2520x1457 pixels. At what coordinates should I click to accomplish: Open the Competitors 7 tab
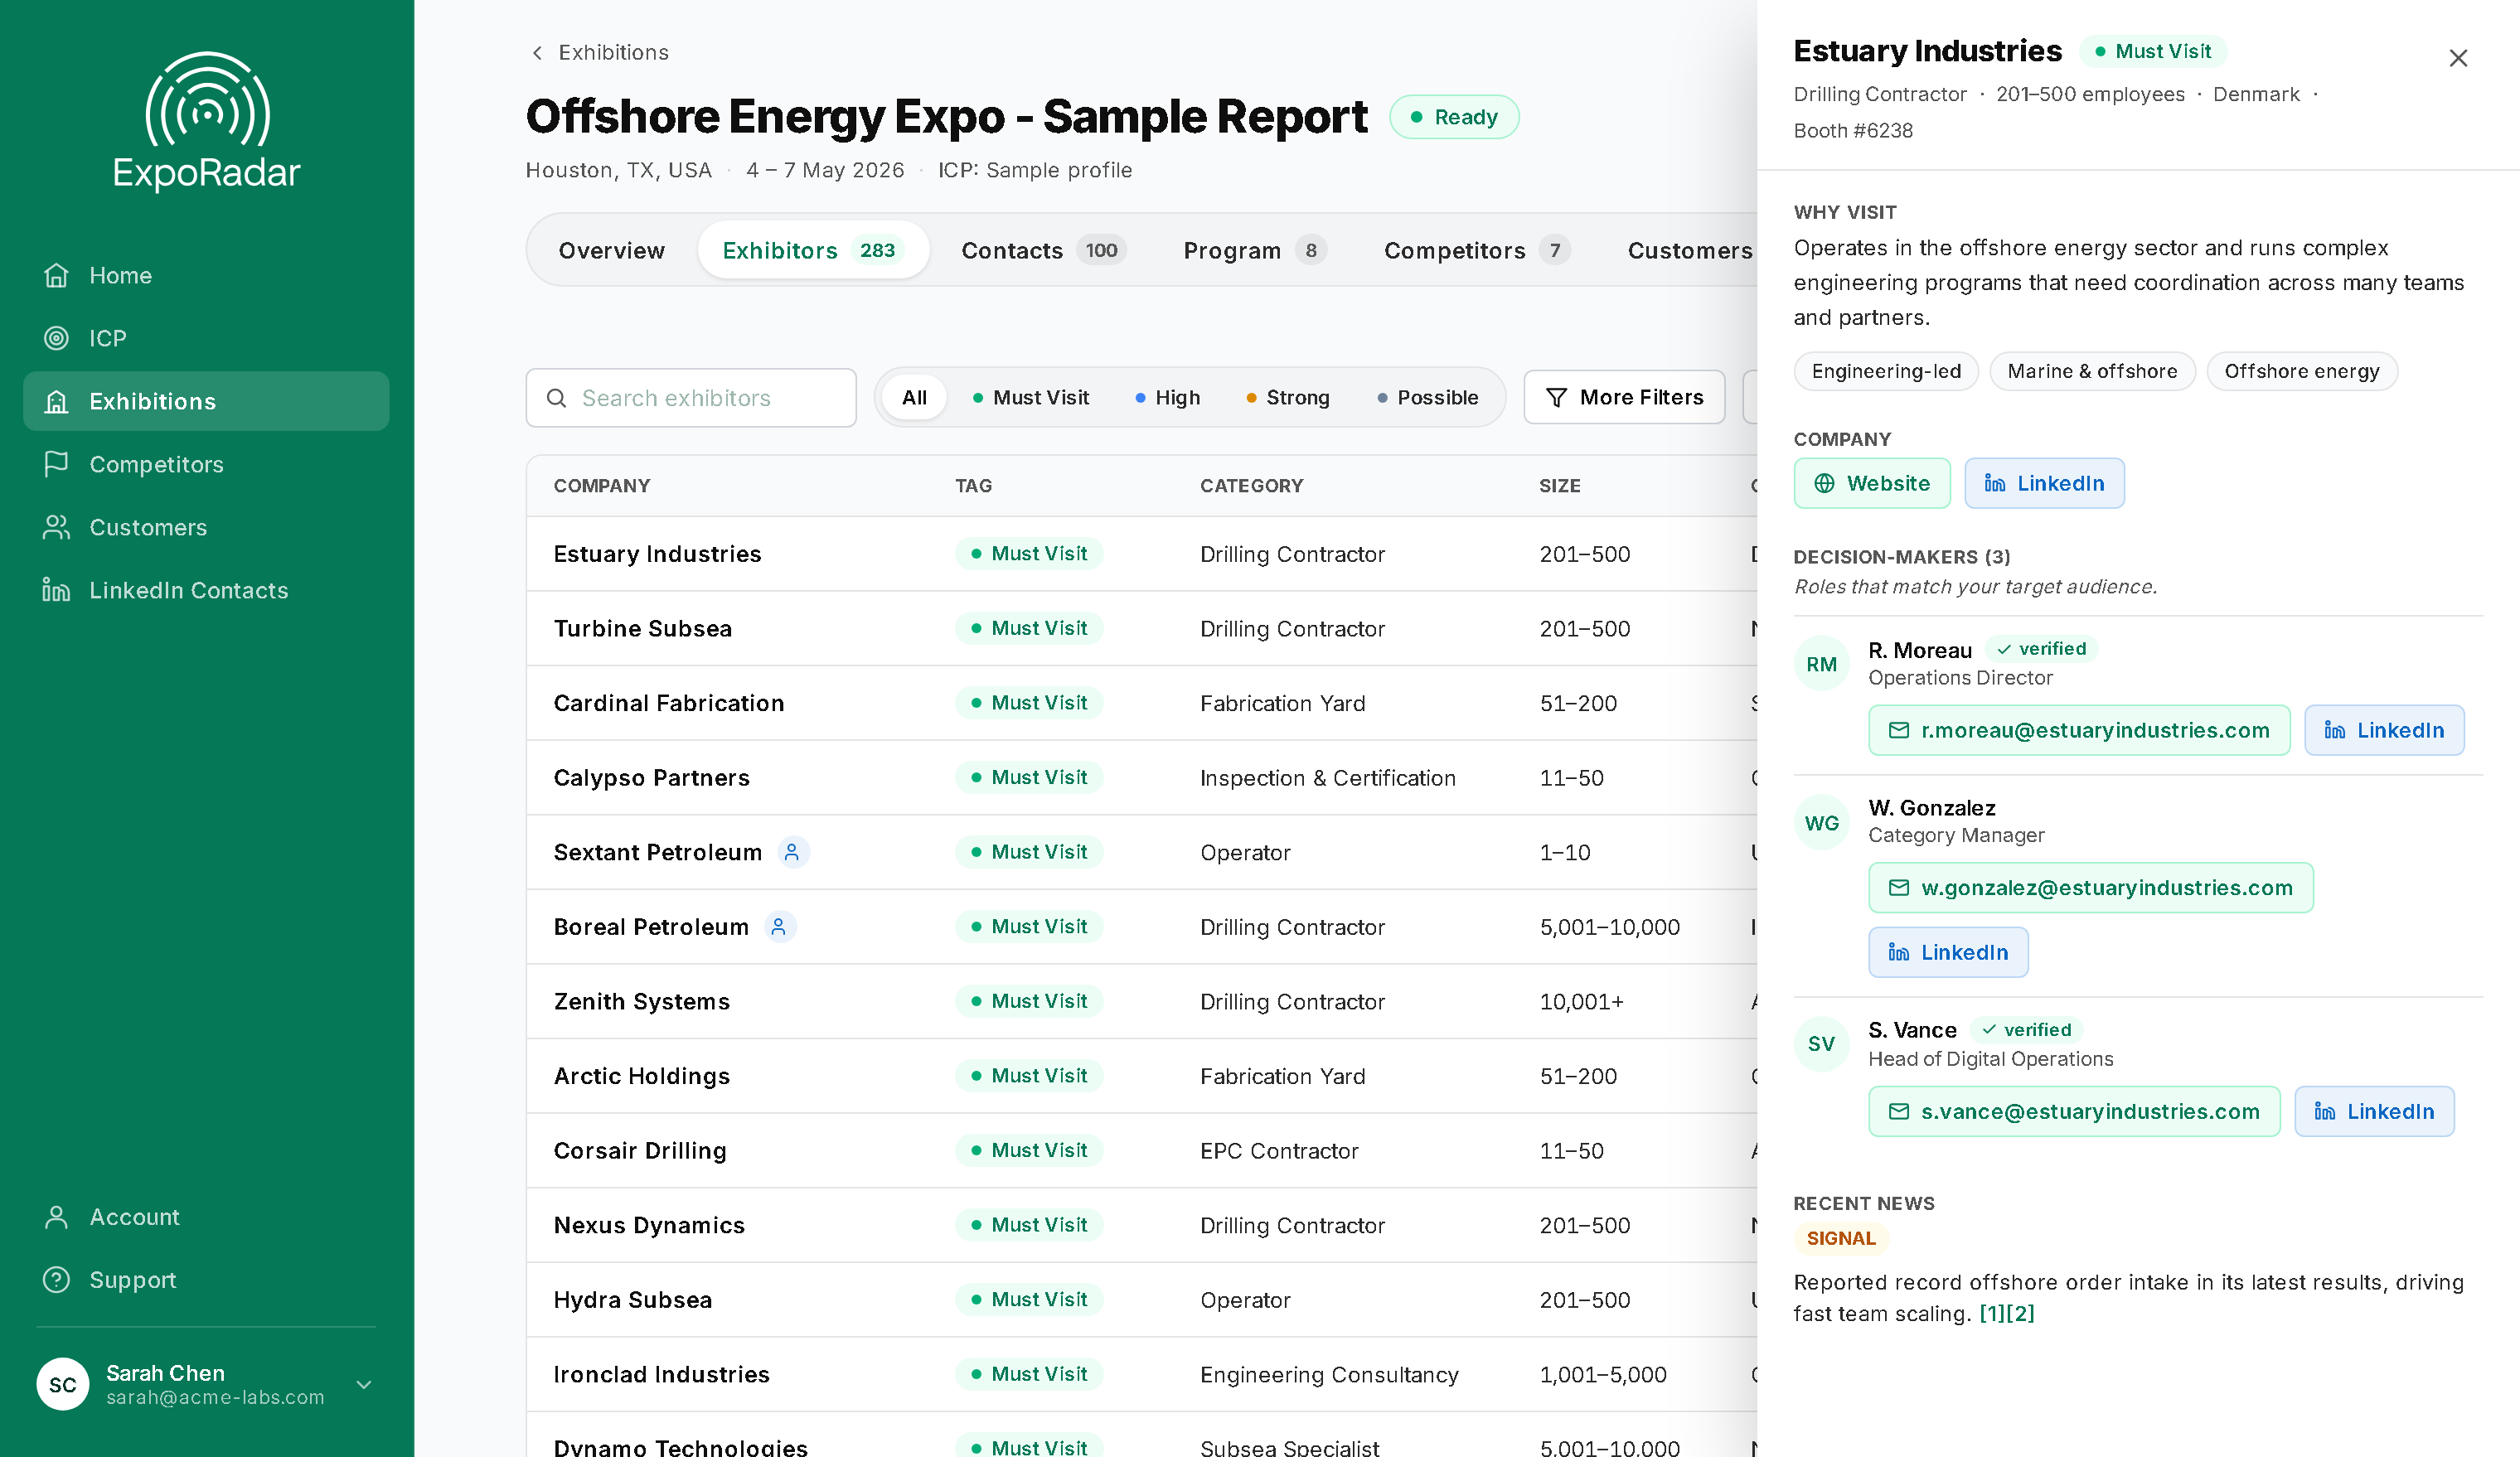click(1476, 250)
